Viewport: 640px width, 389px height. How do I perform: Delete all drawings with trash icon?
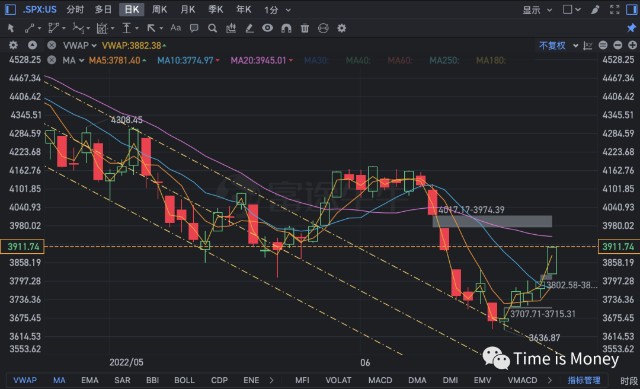pos(304,28)
